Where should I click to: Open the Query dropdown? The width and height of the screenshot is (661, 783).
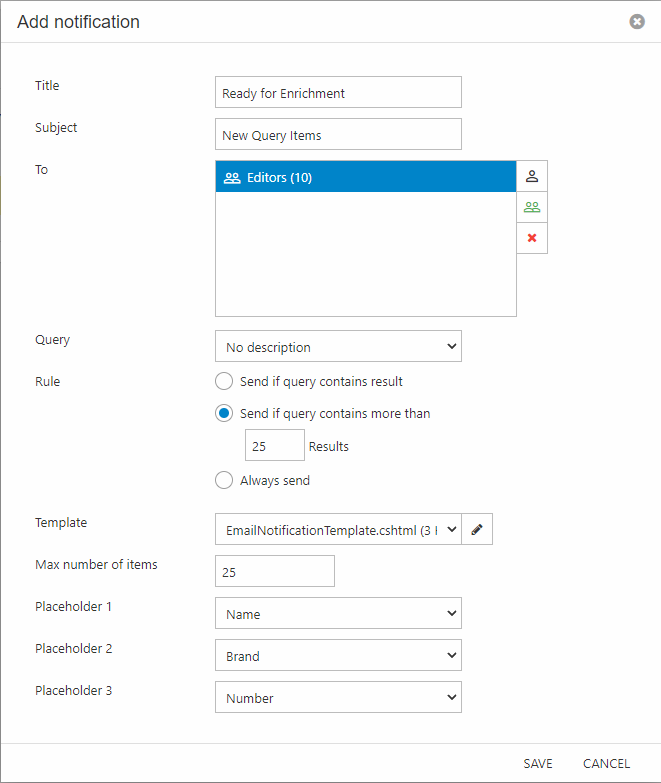tap(338, 347)
